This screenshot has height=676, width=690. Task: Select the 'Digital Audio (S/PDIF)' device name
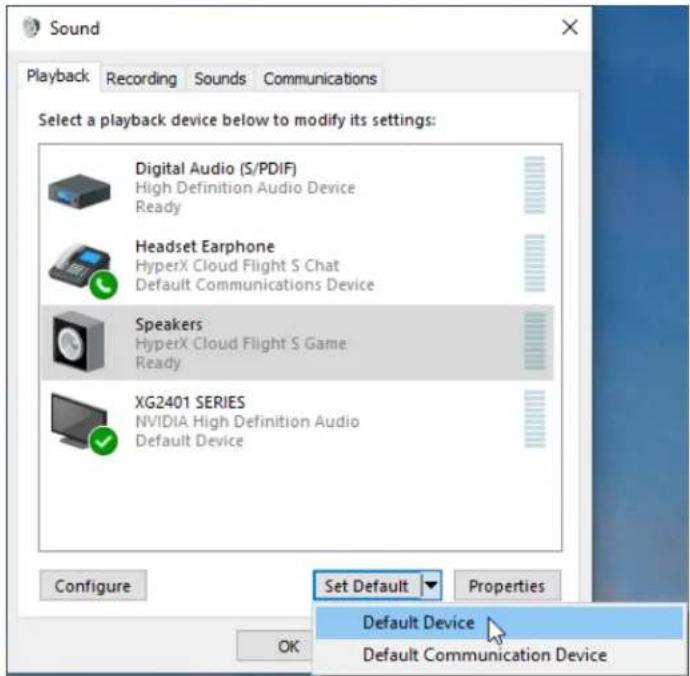pyautogui.click(x=216, y=169)
